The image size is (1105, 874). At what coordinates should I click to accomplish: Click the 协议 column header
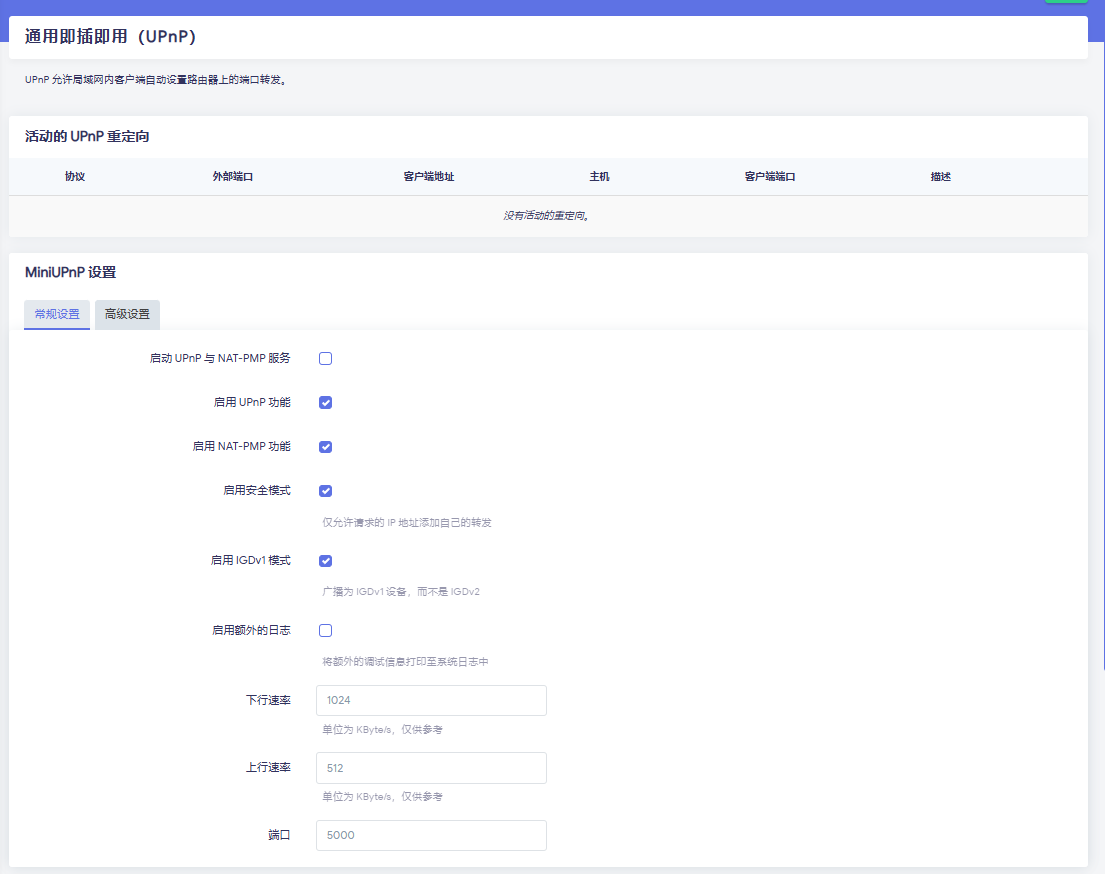(x=74, y=177)
